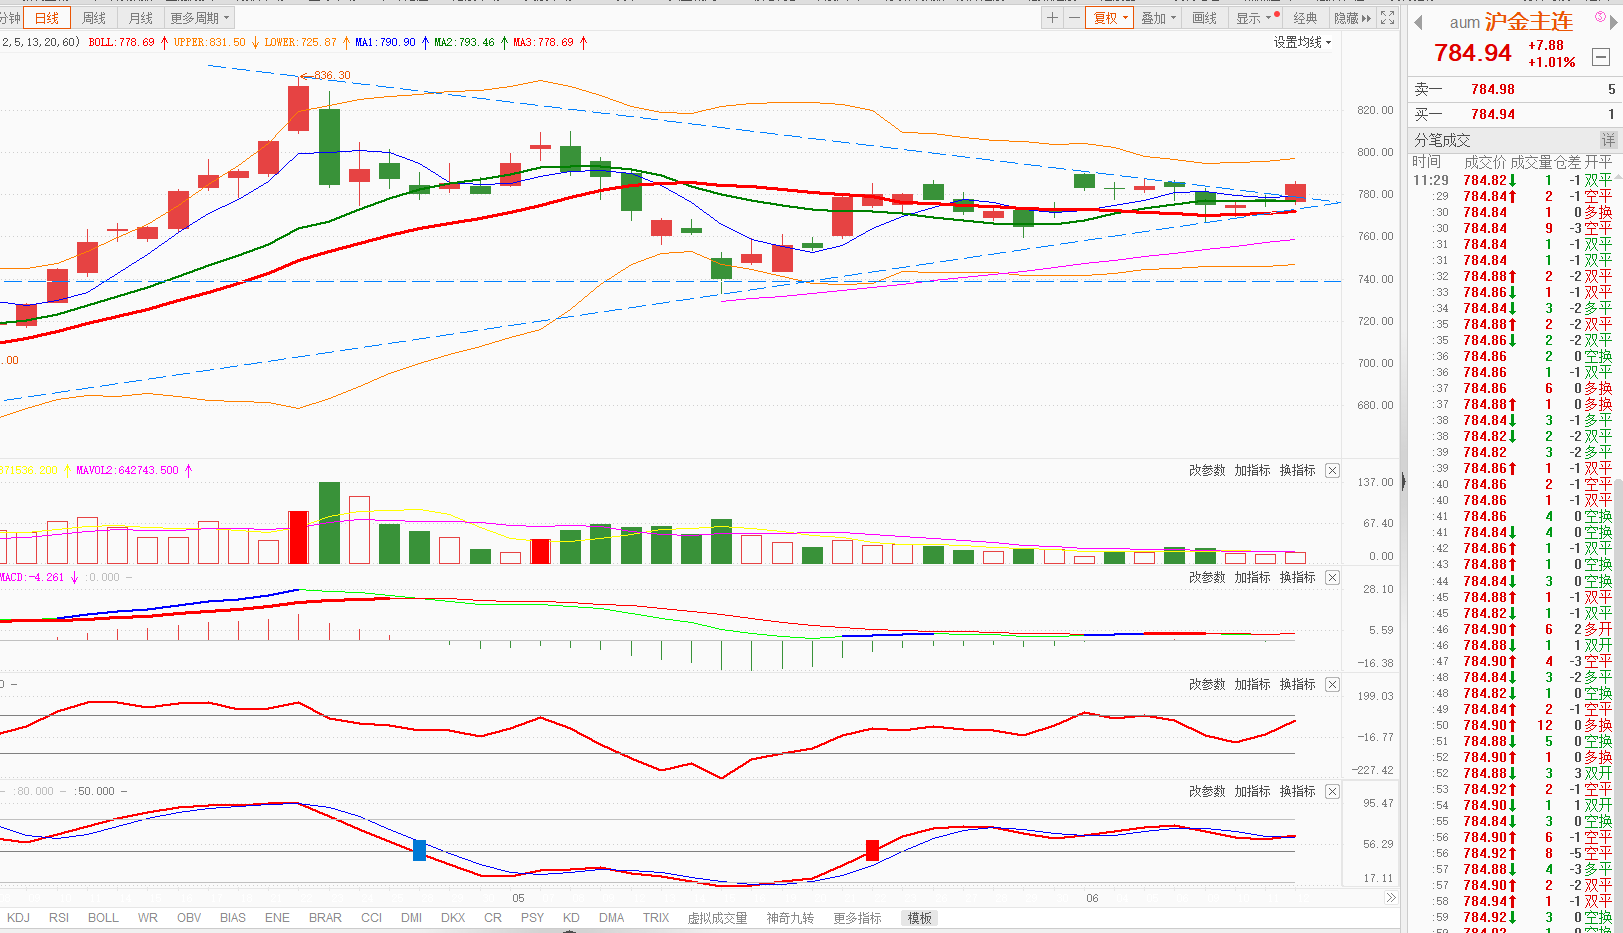
Task: Select the BIAS indicator tab
Action: point(233,918)
